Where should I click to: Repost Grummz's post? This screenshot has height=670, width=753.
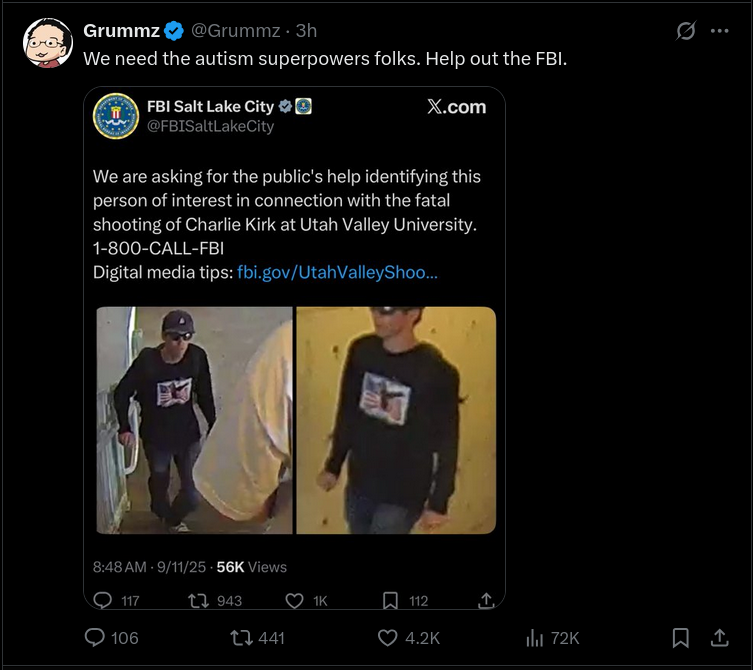(241, 637)
